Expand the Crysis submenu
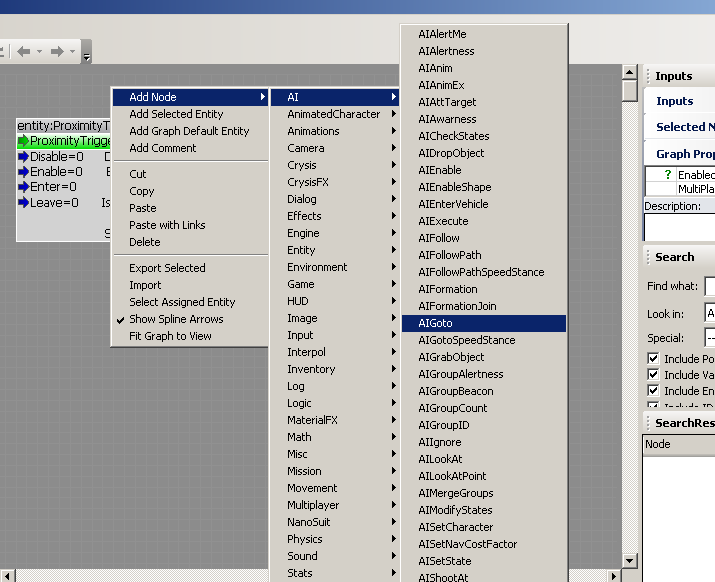Viewport: 715px width, 582px height. (x=335, y=165)
